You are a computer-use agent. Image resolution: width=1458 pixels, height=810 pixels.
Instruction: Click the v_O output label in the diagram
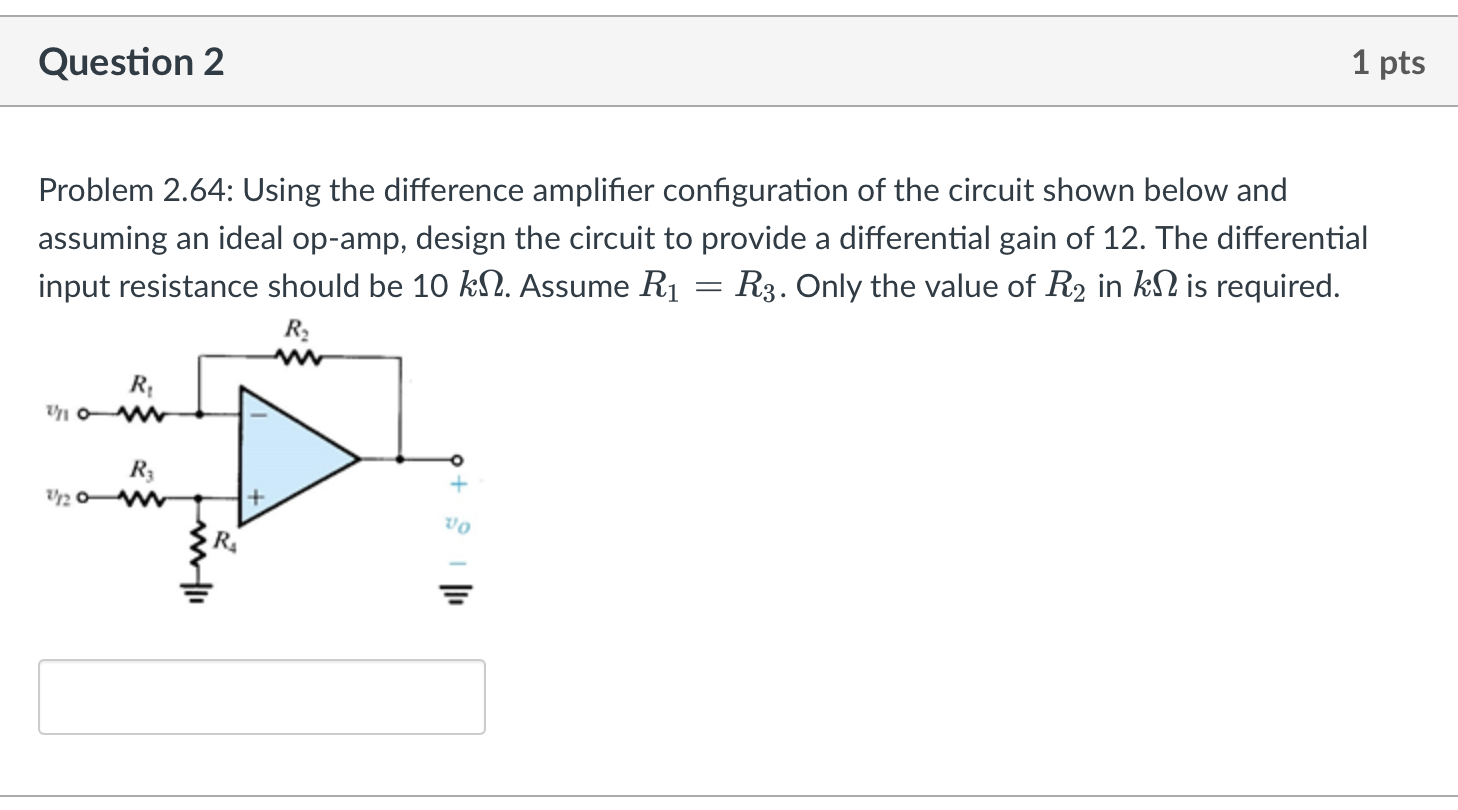456,524
